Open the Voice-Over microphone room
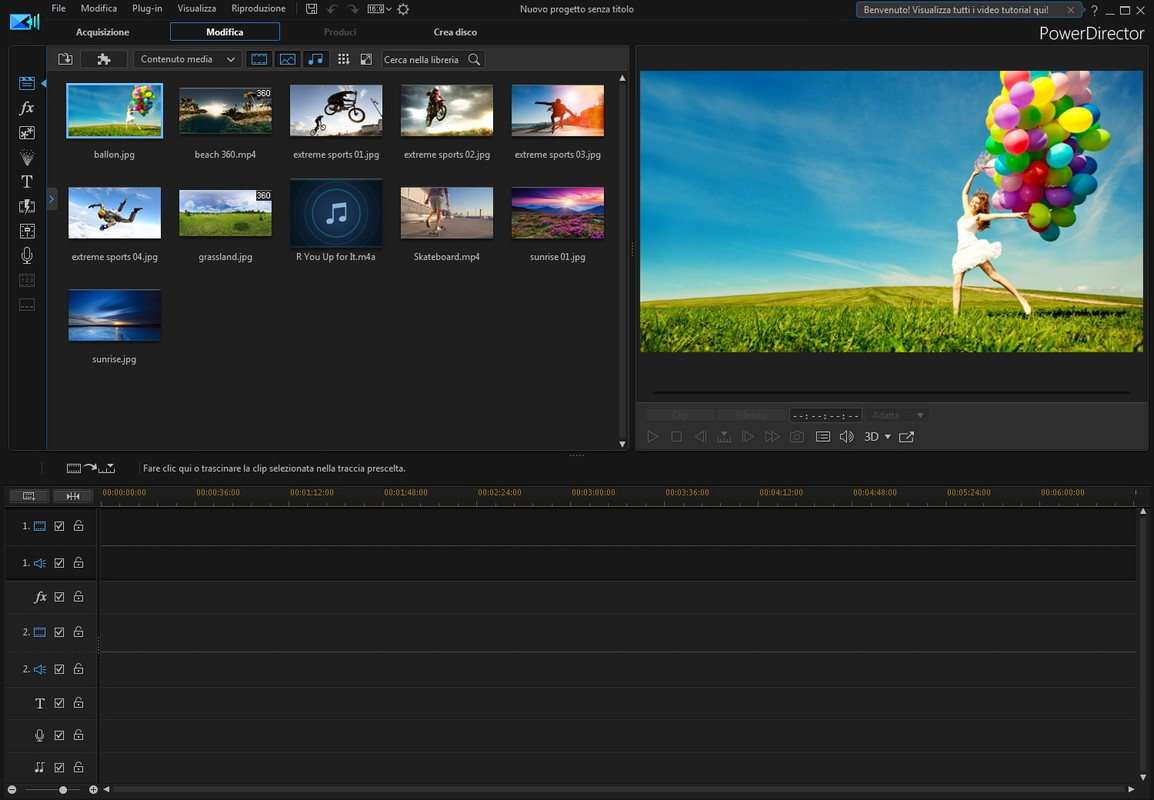This screenshot has width=1154, height=800. point(26,255)
